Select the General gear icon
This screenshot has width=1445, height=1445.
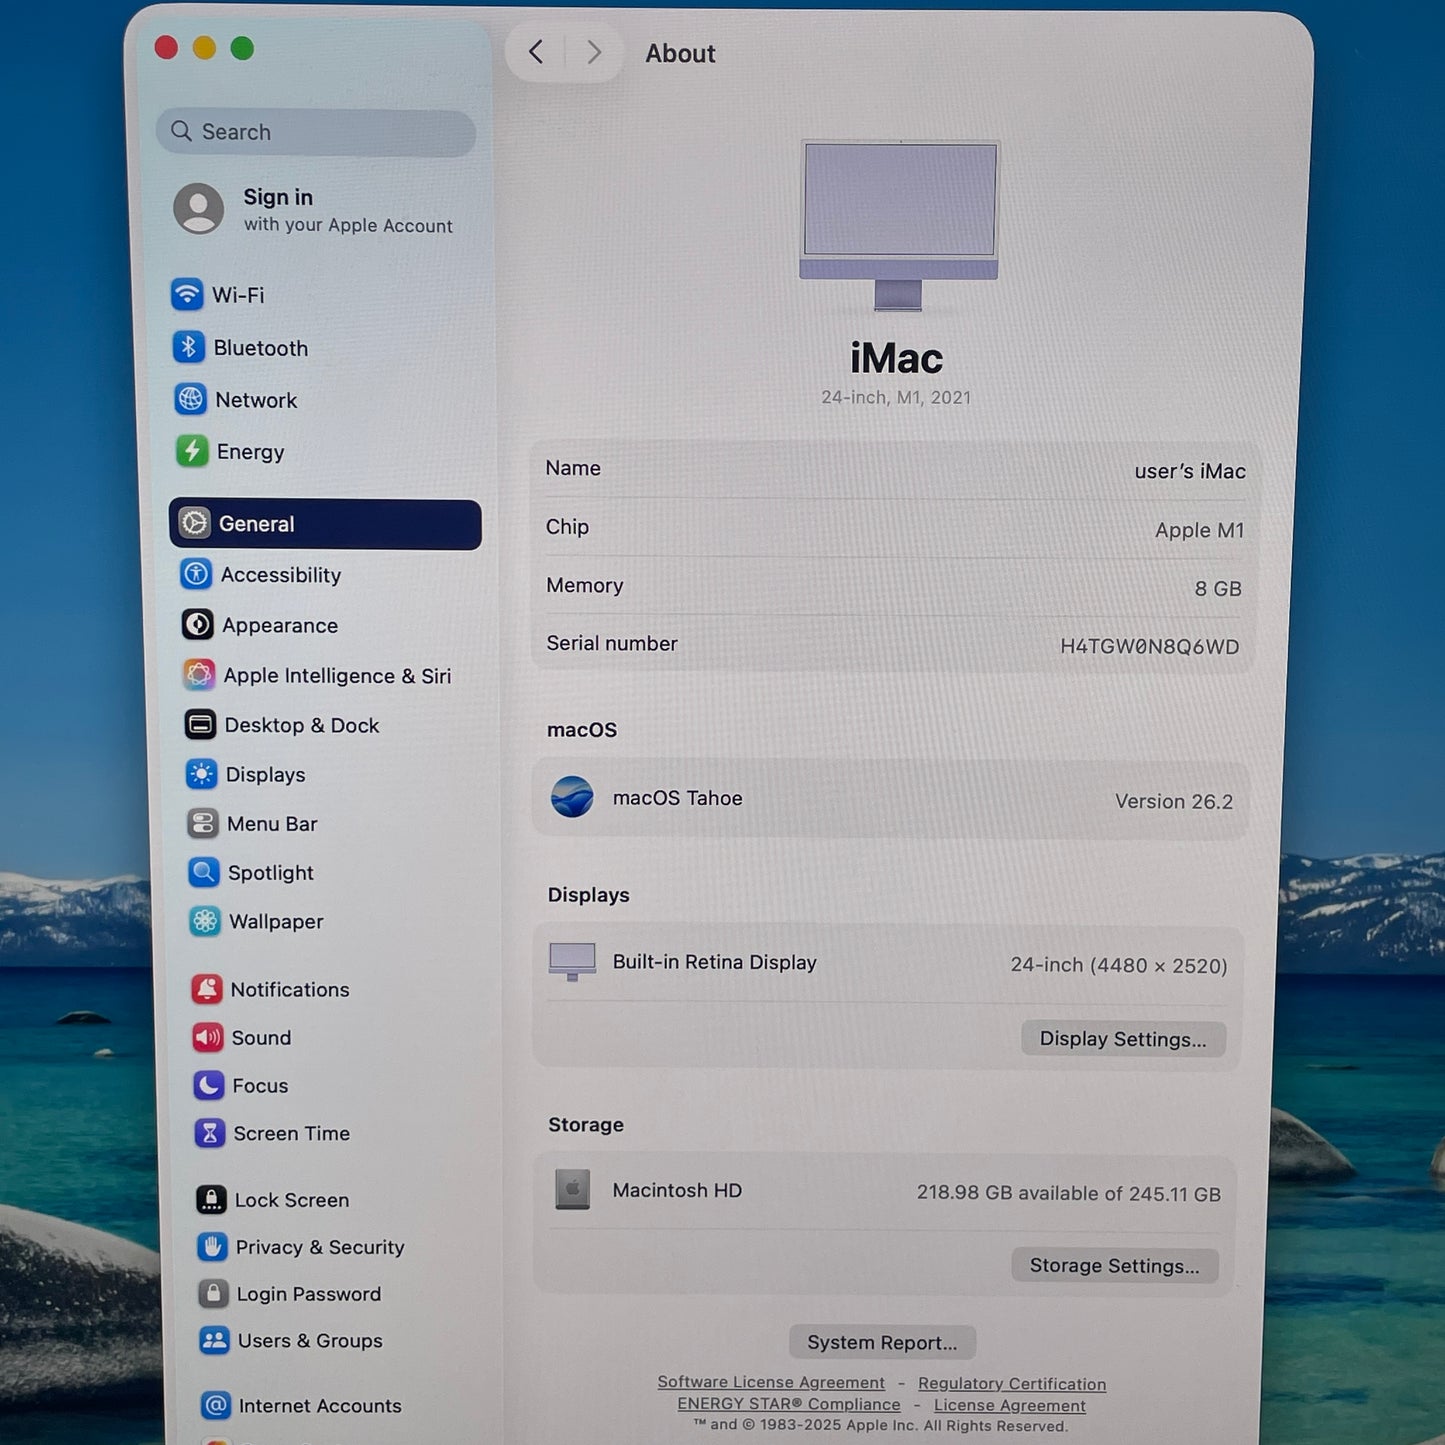point(194,523)
